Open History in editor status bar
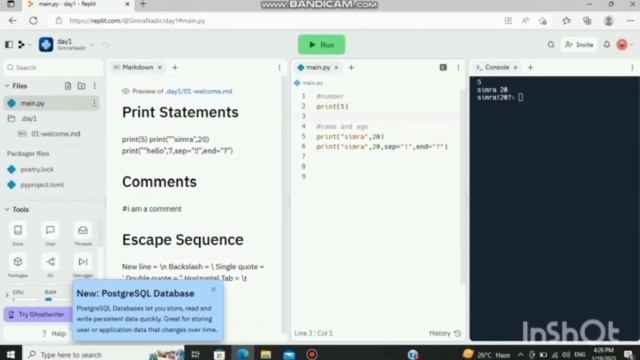This screenshot has height=360, width=640. 444,333
